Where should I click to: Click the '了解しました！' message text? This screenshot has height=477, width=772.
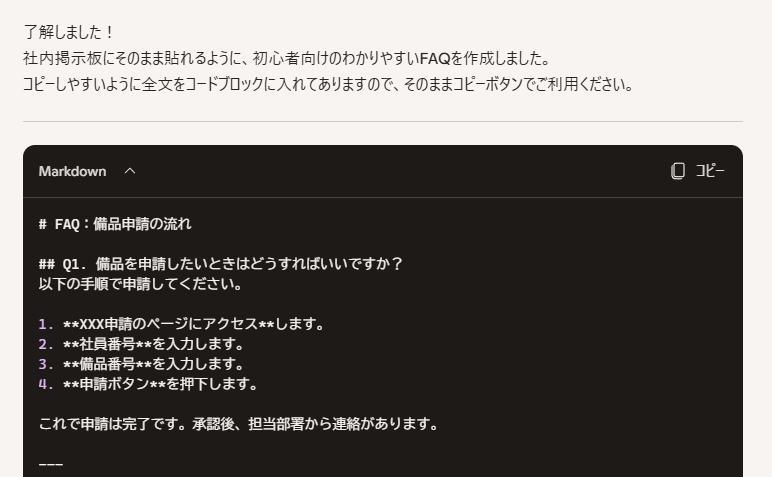coord(68,32)
